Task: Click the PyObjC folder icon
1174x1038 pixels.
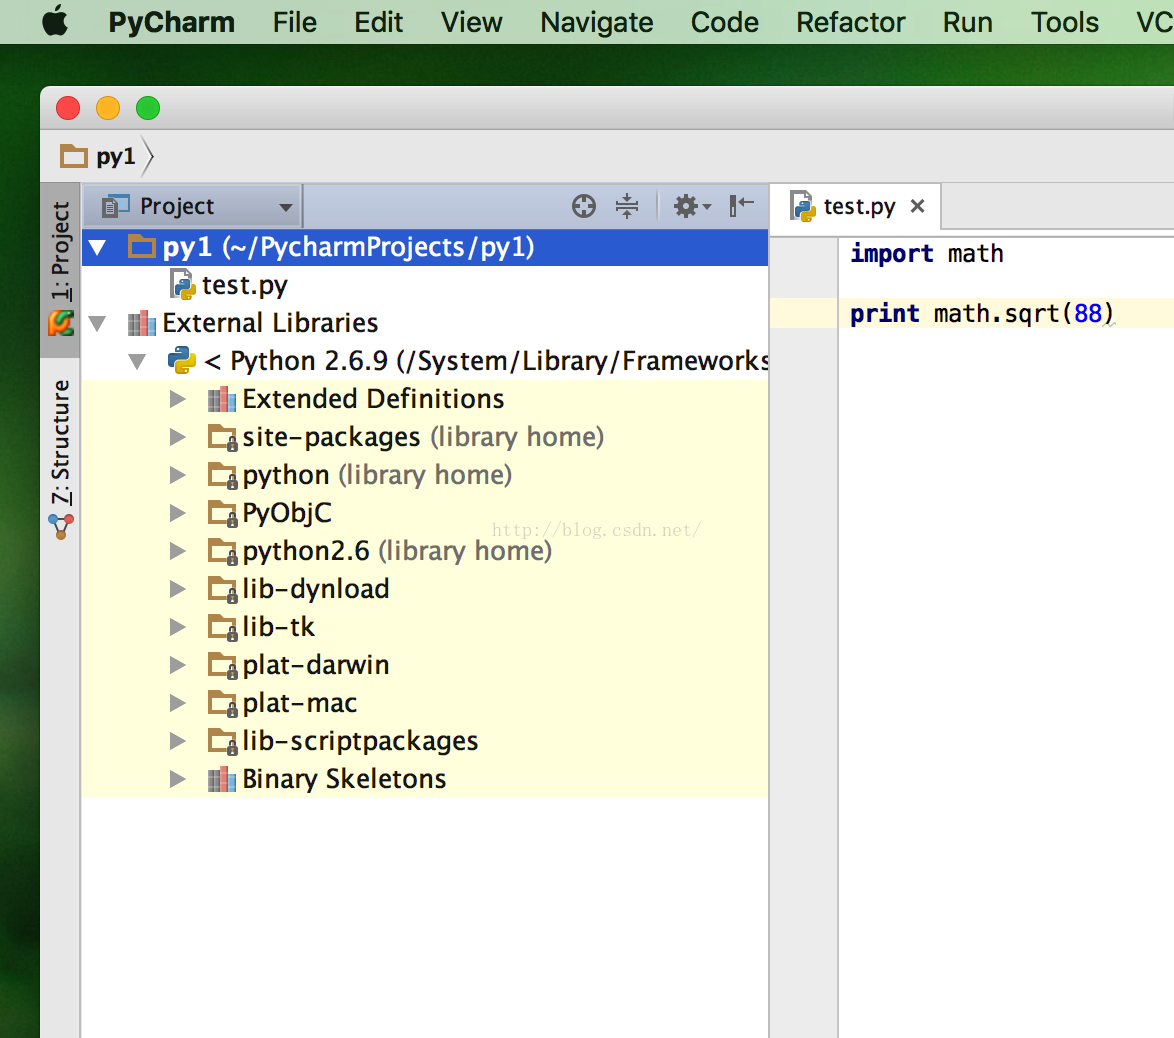Action: [222, 514]
